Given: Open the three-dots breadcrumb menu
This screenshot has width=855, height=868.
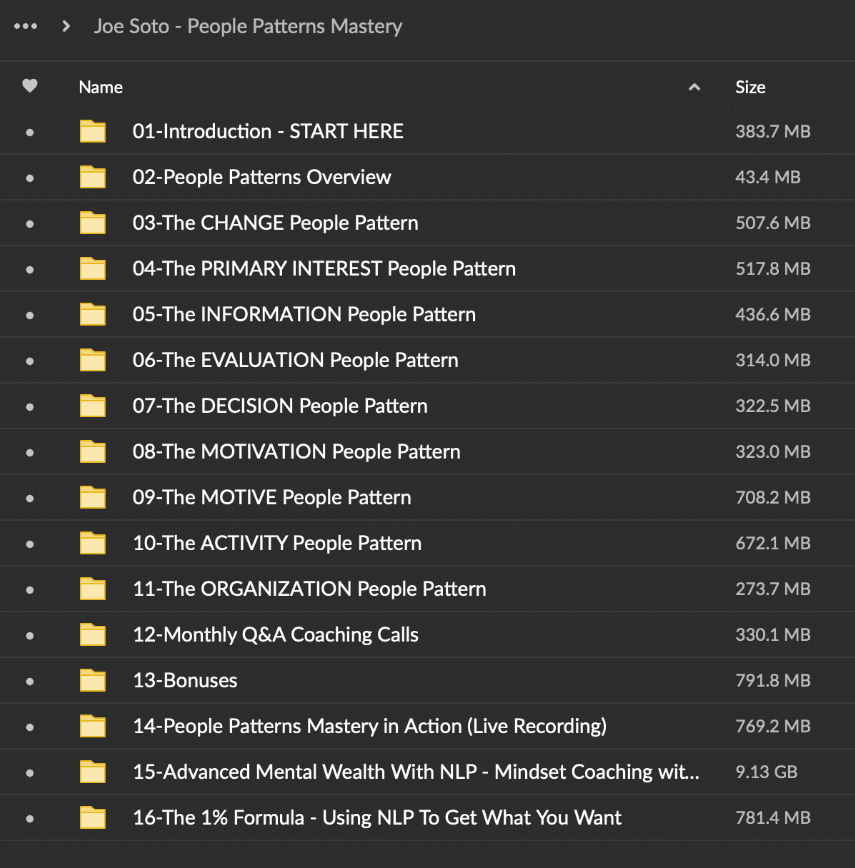Looking at the screenshot, I should point(25,26).
